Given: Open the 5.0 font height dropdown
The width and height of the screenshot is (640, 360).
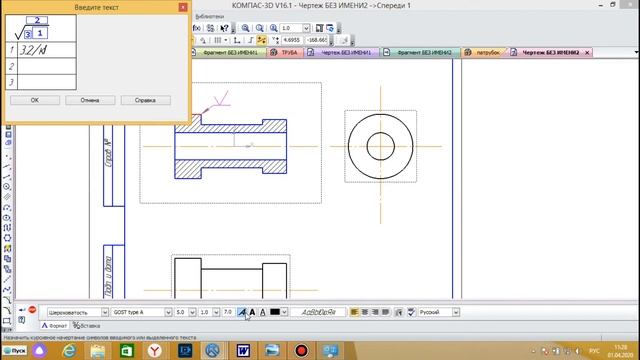Looking at the screenshot, I should (x=192, y=312).
